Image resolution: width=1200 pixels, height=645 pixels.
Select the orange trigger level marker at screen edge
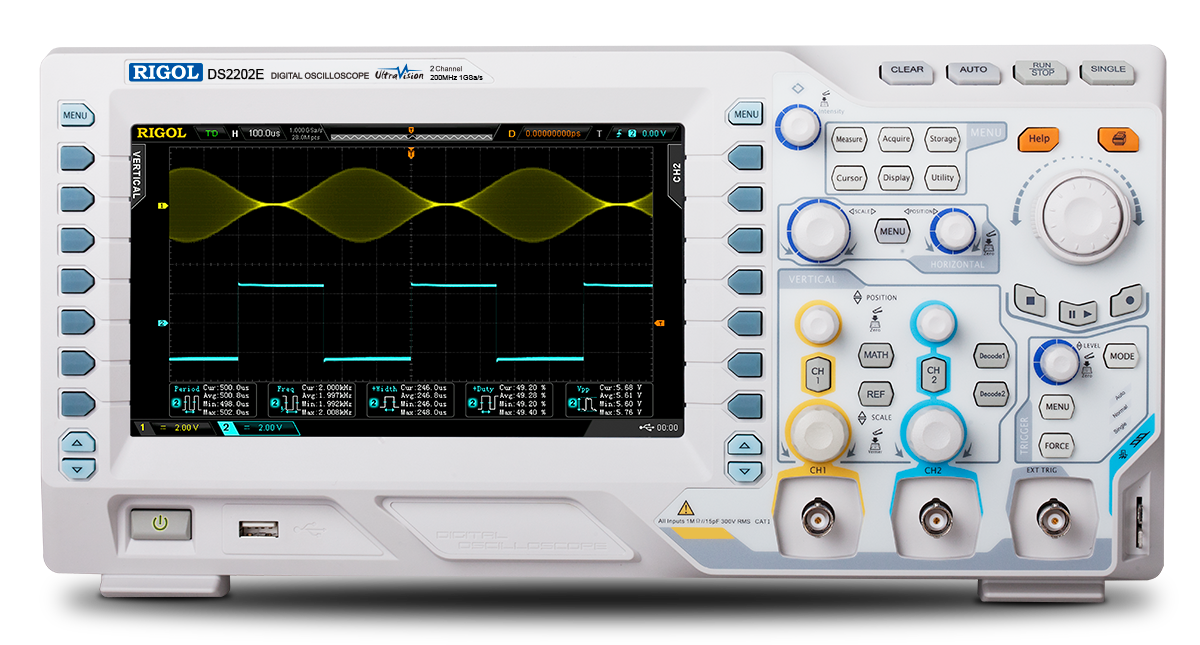pos(660,323)
